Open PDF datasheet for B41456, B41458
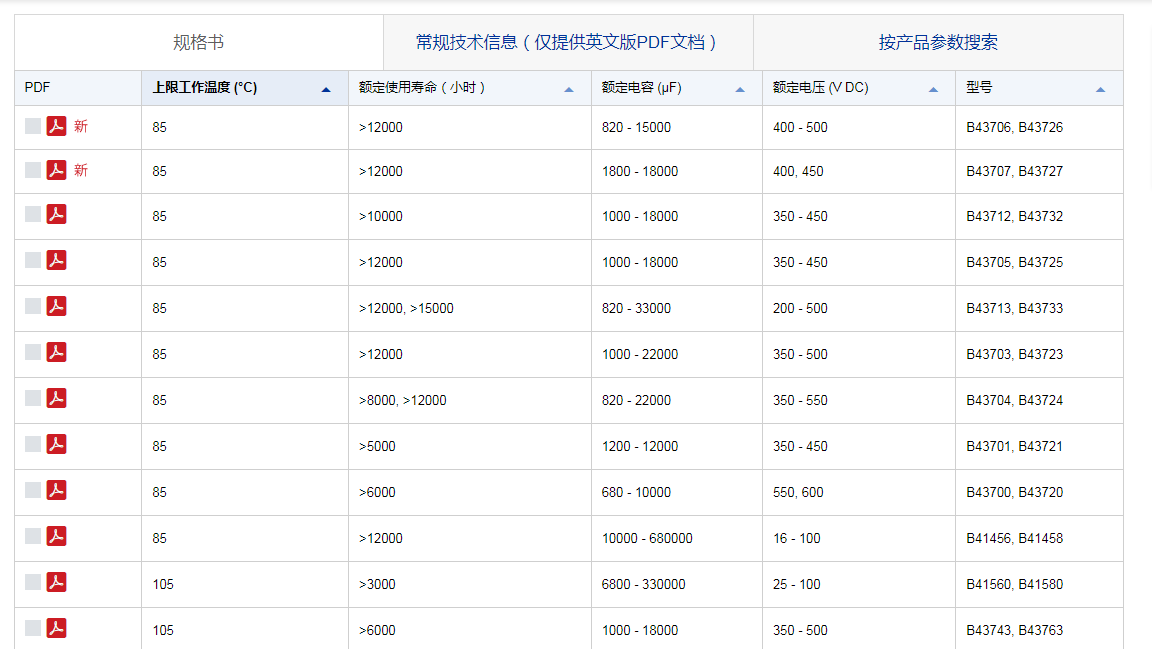The width and height of the screenshot is (1152, 649). click(57, 536)
